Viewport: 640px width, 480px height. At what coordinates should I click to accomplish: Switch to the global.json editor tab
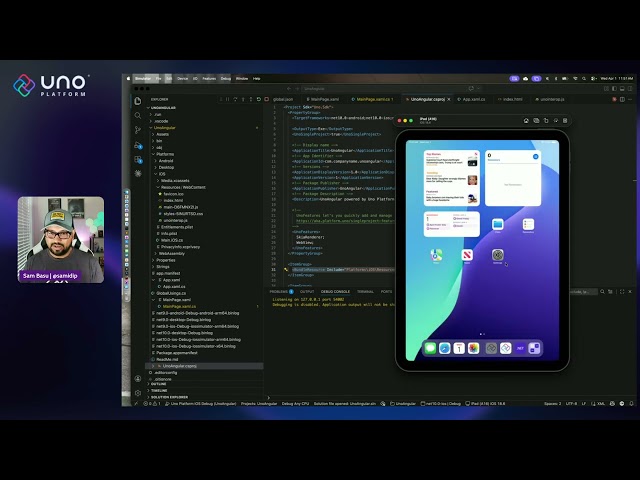point(283,99)
